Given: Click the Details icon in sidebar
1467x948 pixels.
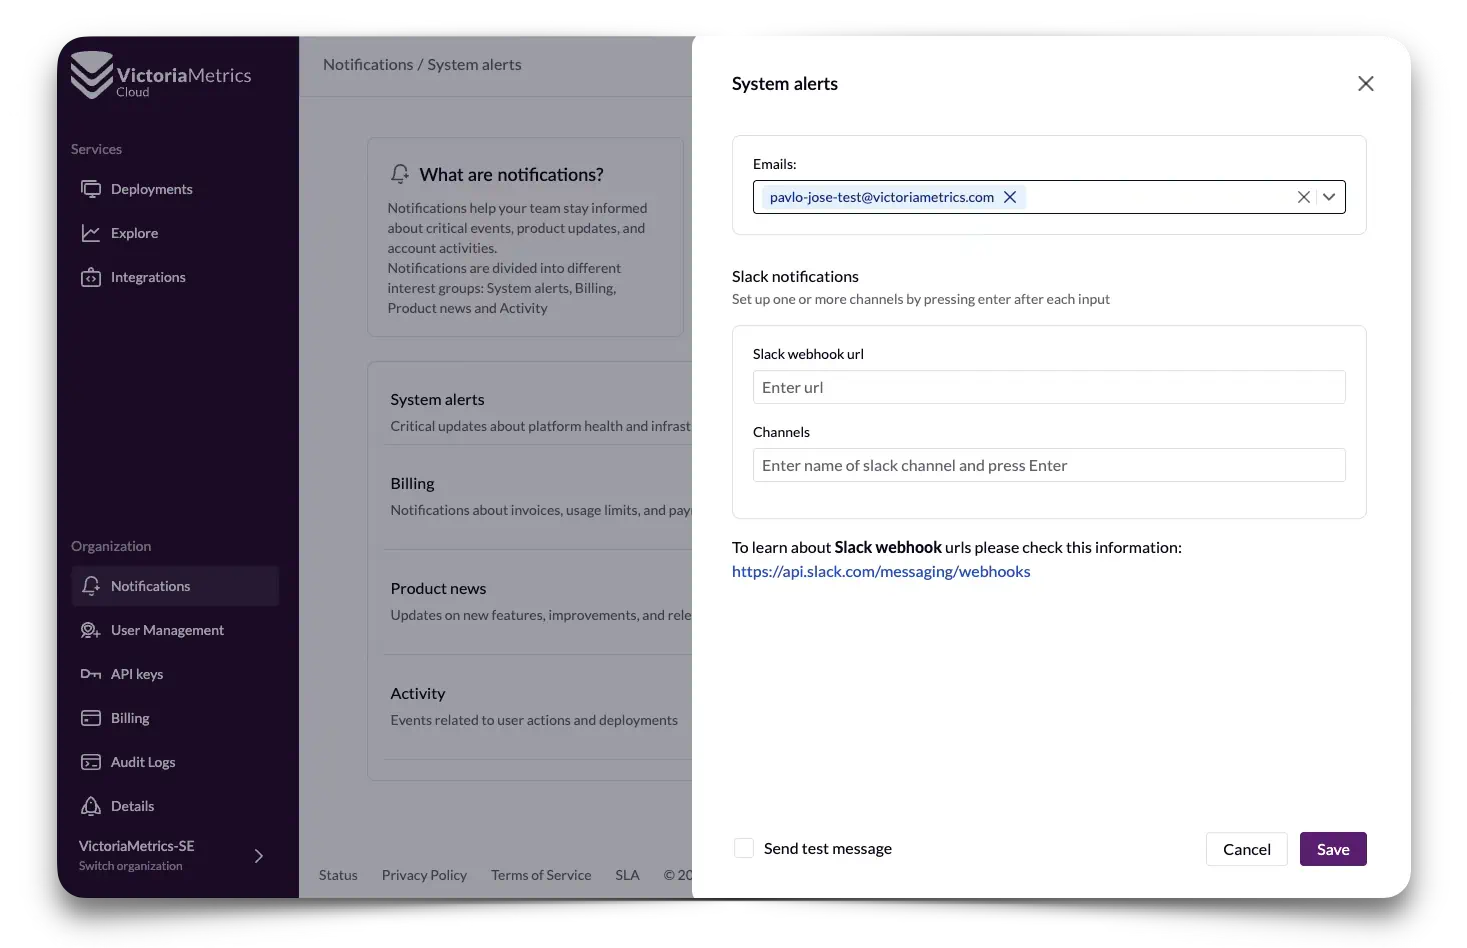Looking at the screenshot, I should pyautogui.click(x=91, y=806).
